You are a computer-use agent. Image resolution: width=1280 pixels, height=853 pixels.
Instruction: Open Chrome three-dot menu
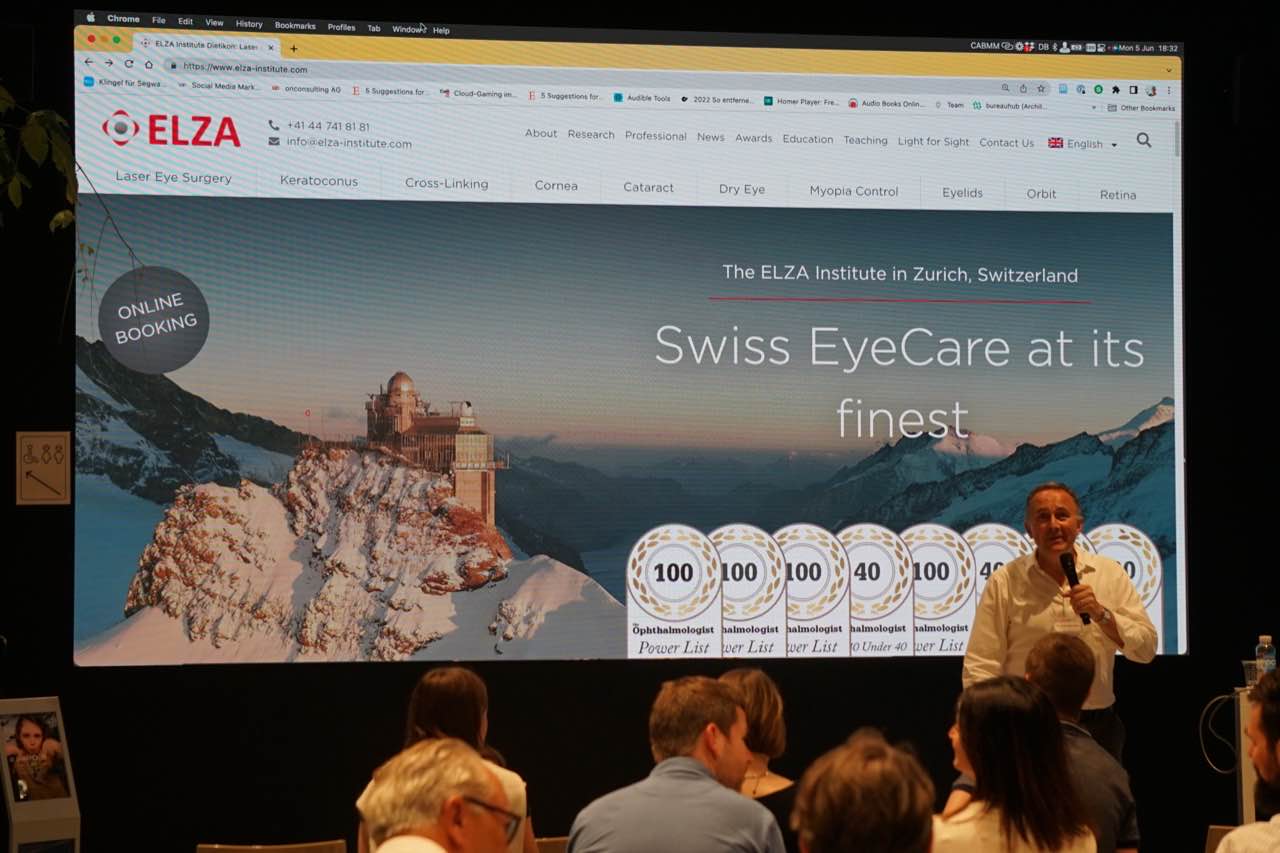click(x=1169, y=91)
